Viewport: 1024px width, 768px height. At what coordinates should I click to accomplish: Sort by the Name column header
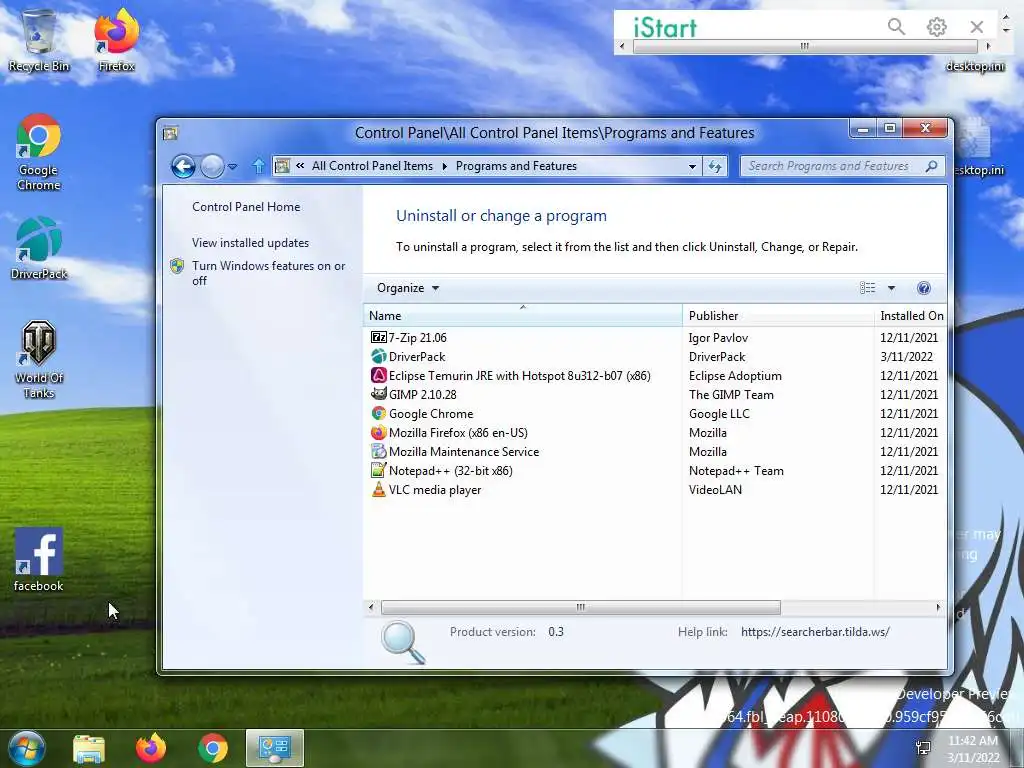pyautogui.click(x=522, y=315)
